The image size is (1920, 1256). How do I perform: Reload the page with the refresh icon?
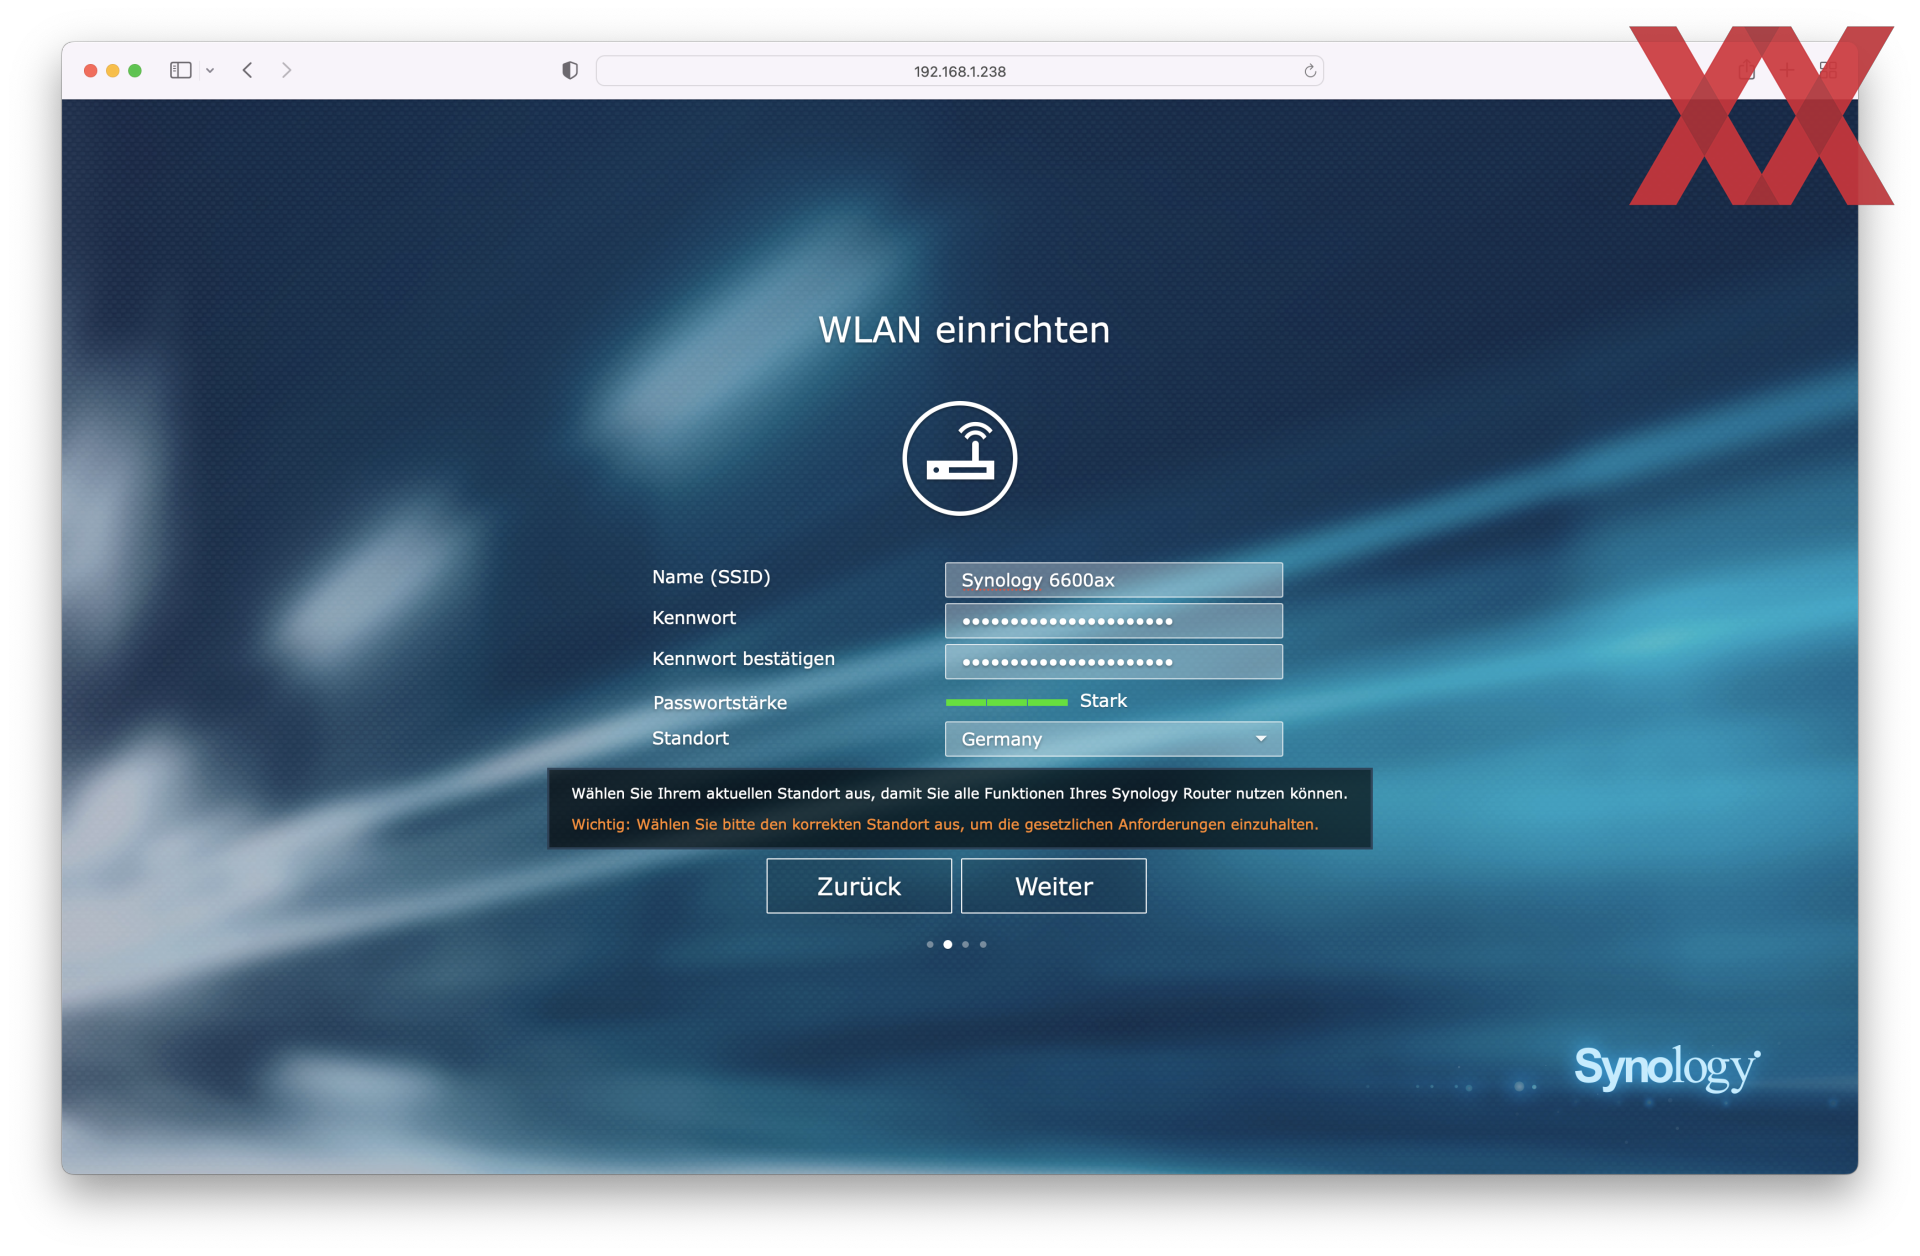tap(1309, 71)
